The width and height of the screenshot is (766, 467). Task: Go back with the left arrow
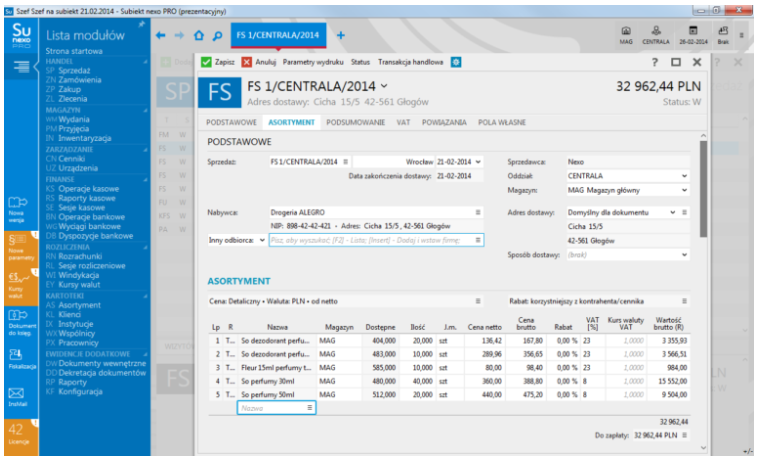click(x=161, y=35)
